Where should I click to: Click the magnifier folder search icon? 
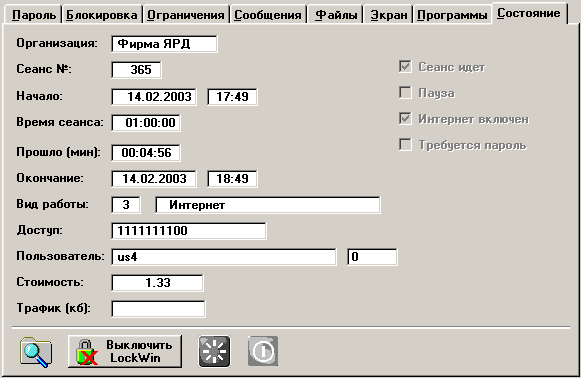pyautogui.click(x=36, y=352)
